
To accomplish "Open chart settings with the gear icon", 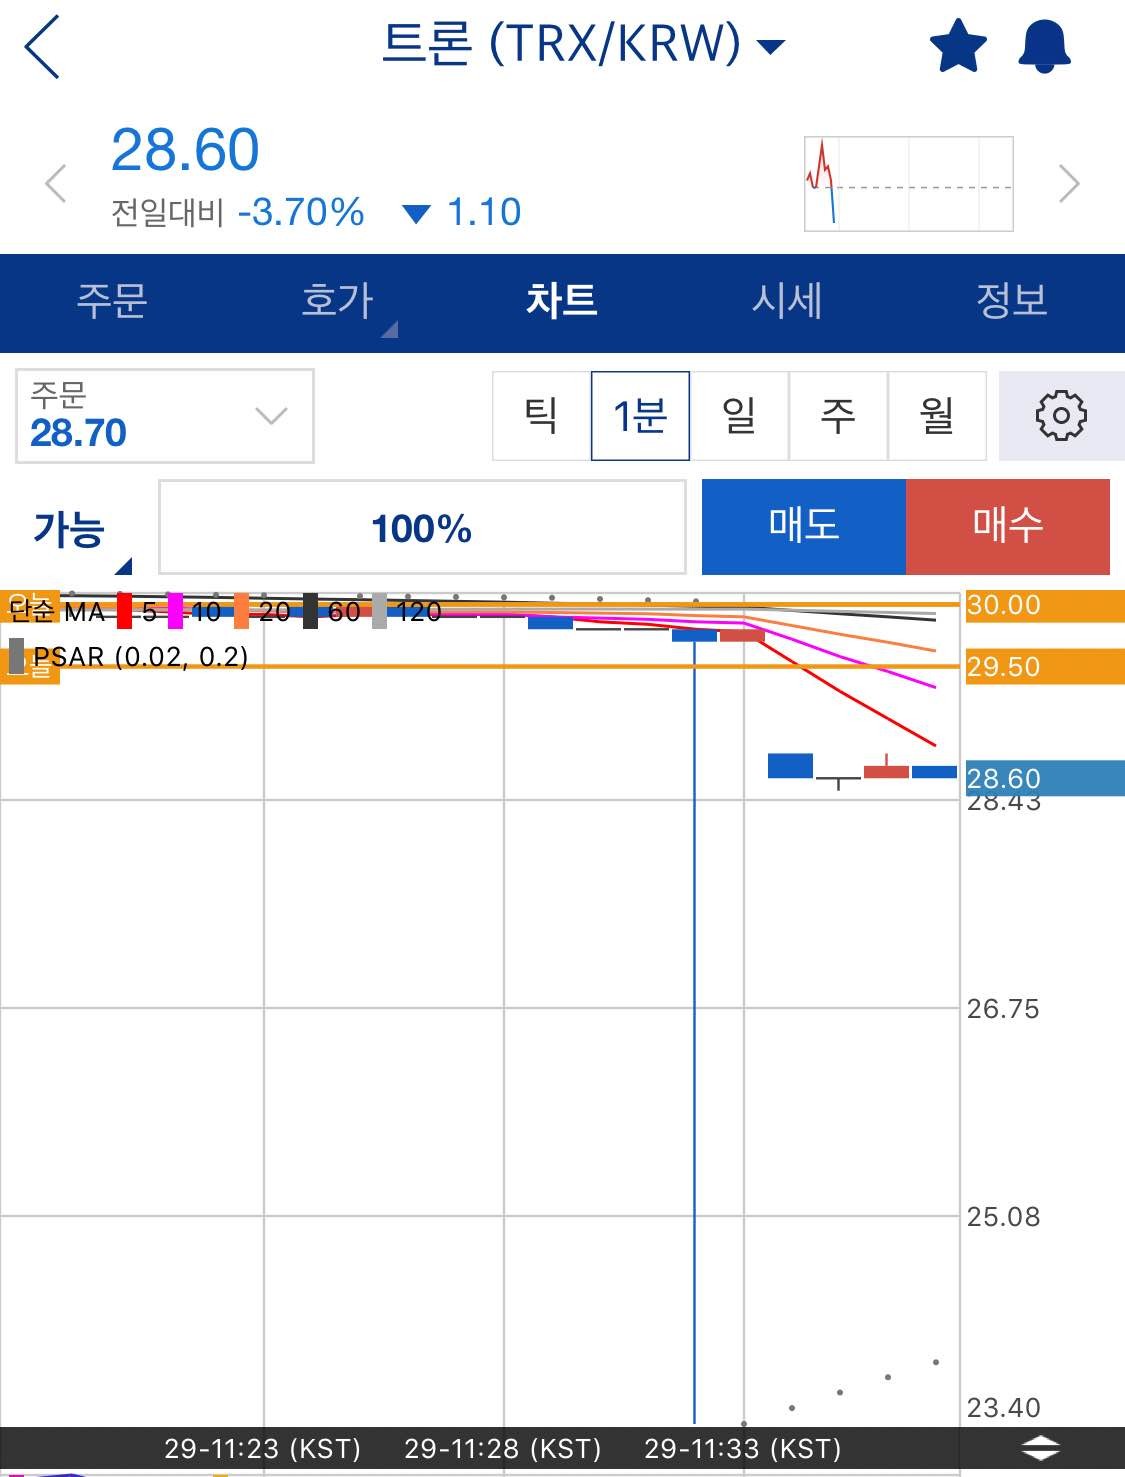I will [x=1060, y=416].
